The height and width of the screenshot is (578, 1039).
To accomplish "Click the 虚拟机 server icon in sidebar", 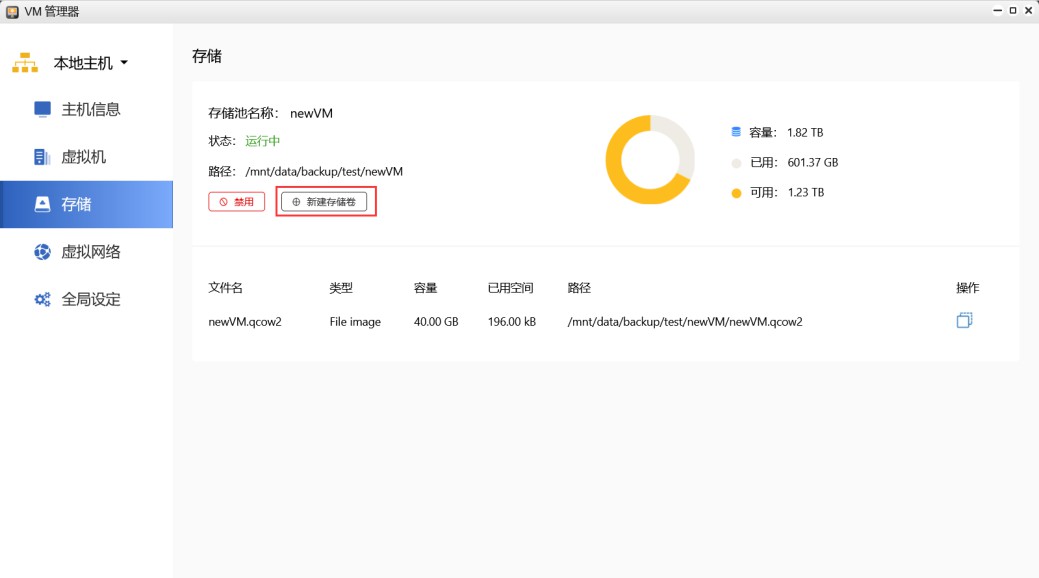I will [x=42, y=157].
